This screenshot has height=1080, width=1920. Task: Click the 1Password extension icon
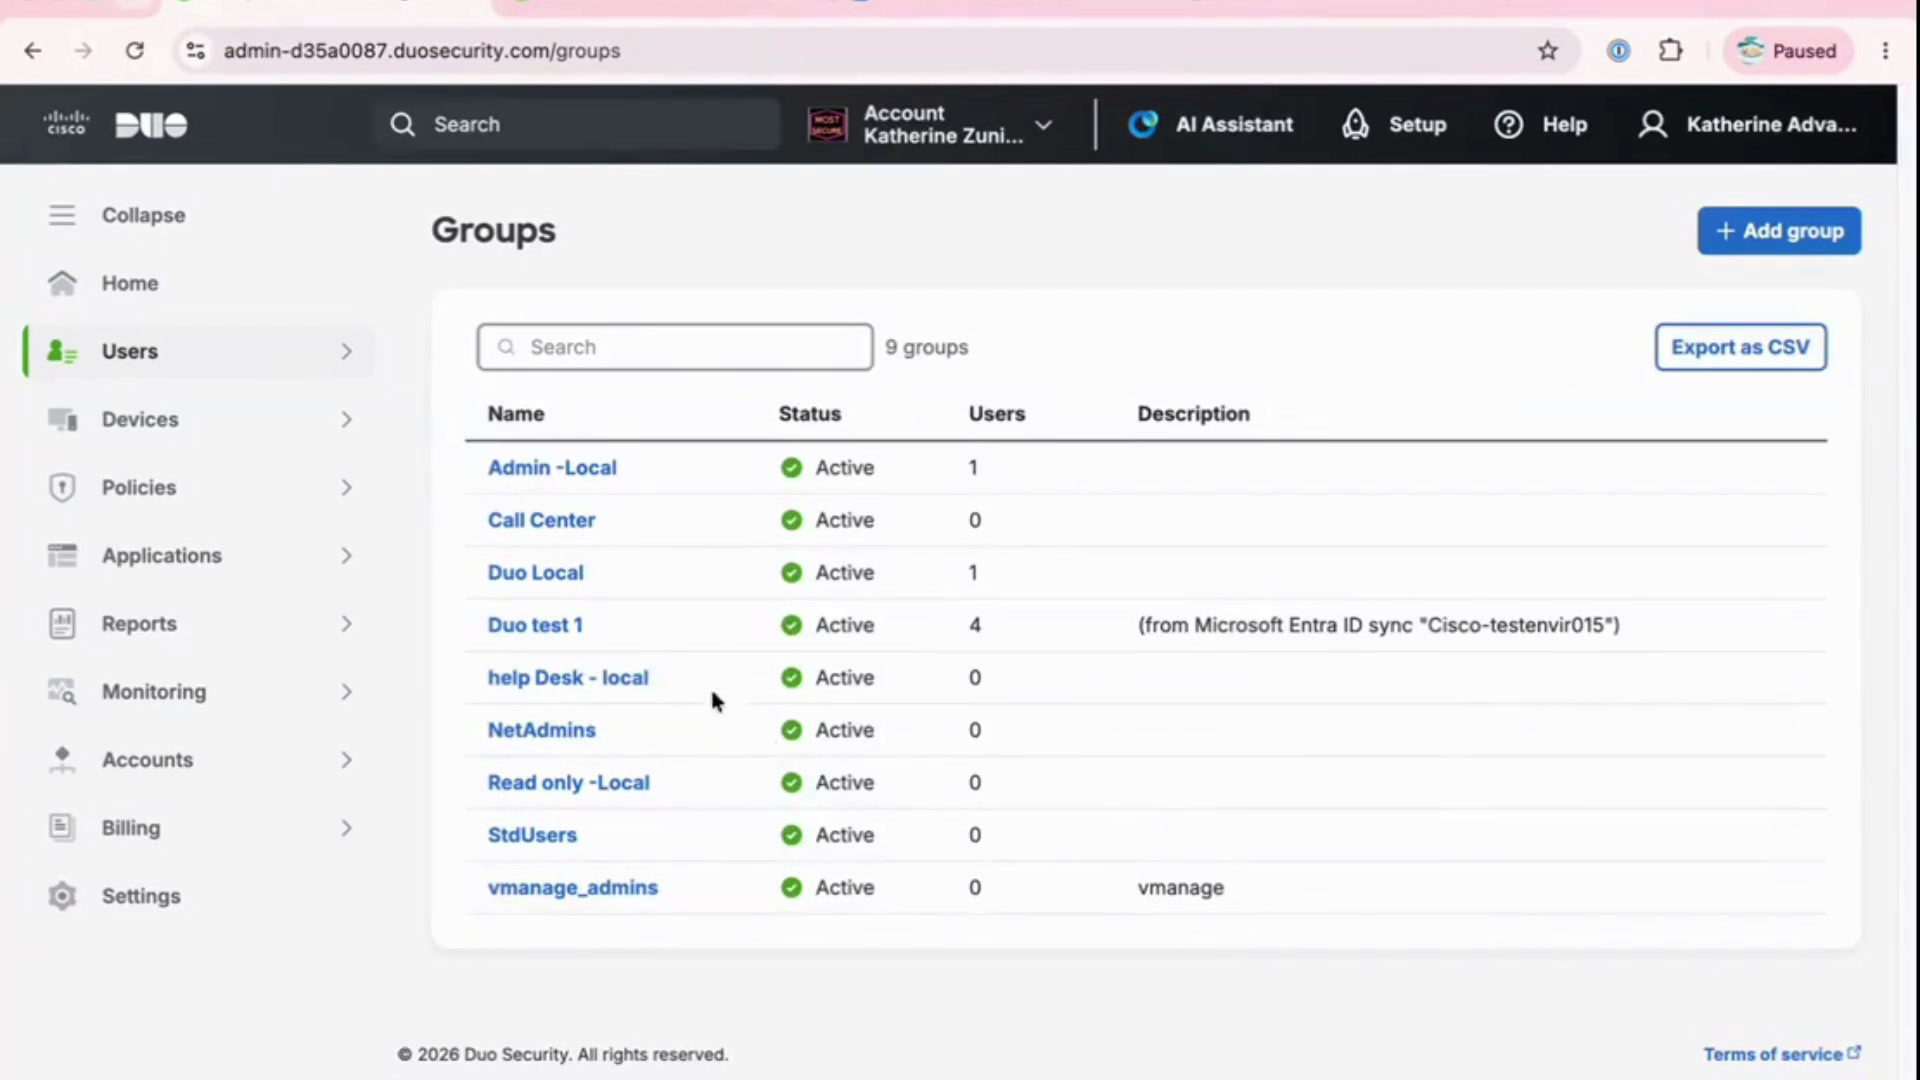click(1618, 51)
